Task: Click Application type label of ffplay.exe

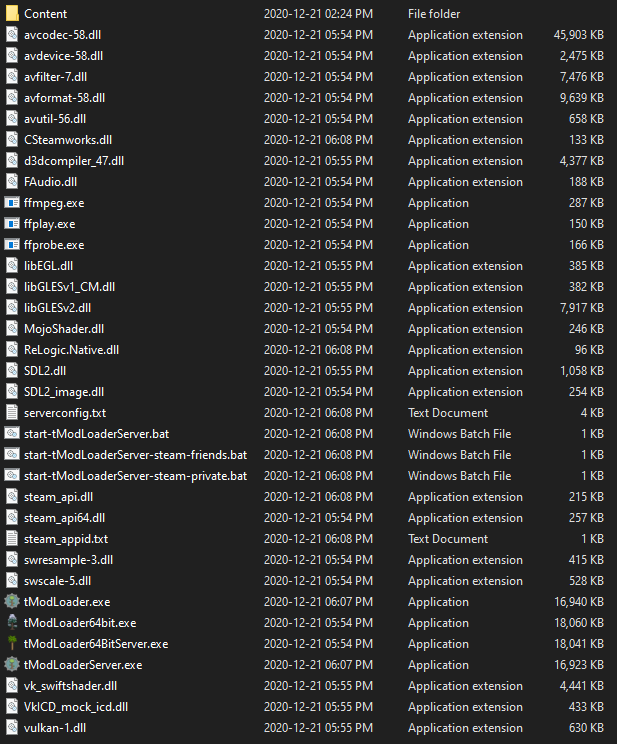Action: [x=438, y=223]
